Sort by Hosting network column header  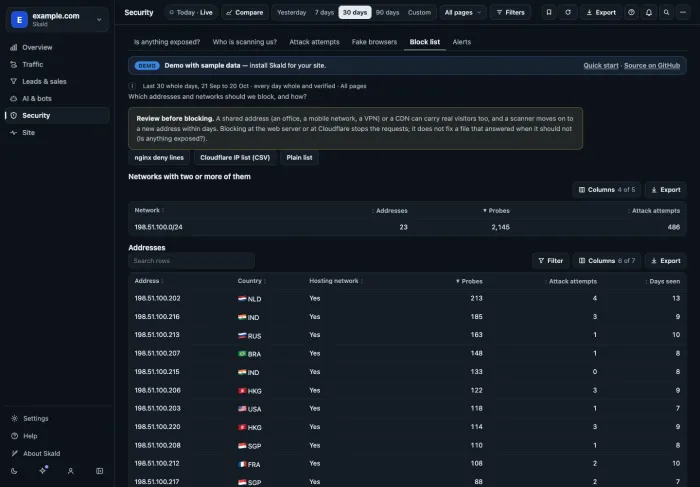point(336,281)
